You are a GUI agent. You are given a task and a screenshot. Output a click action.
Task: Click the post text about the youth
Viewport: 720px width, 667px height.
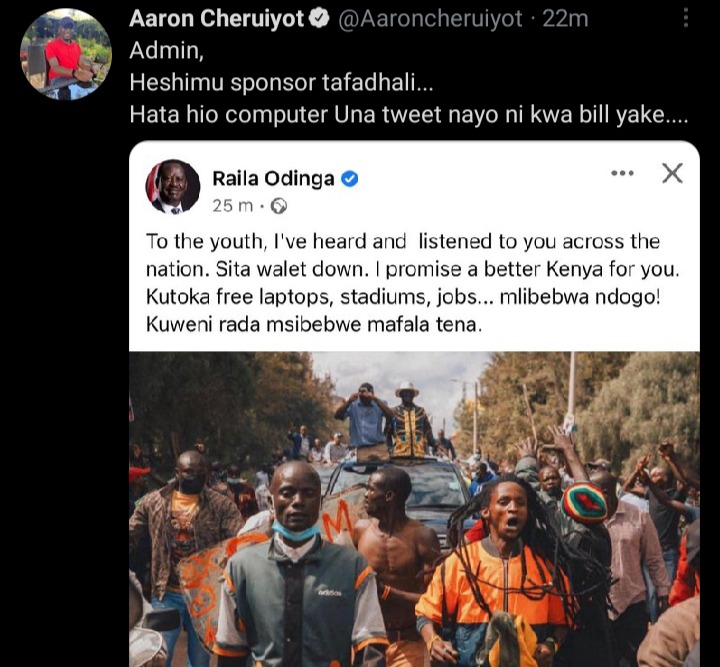tap(412, 283)
